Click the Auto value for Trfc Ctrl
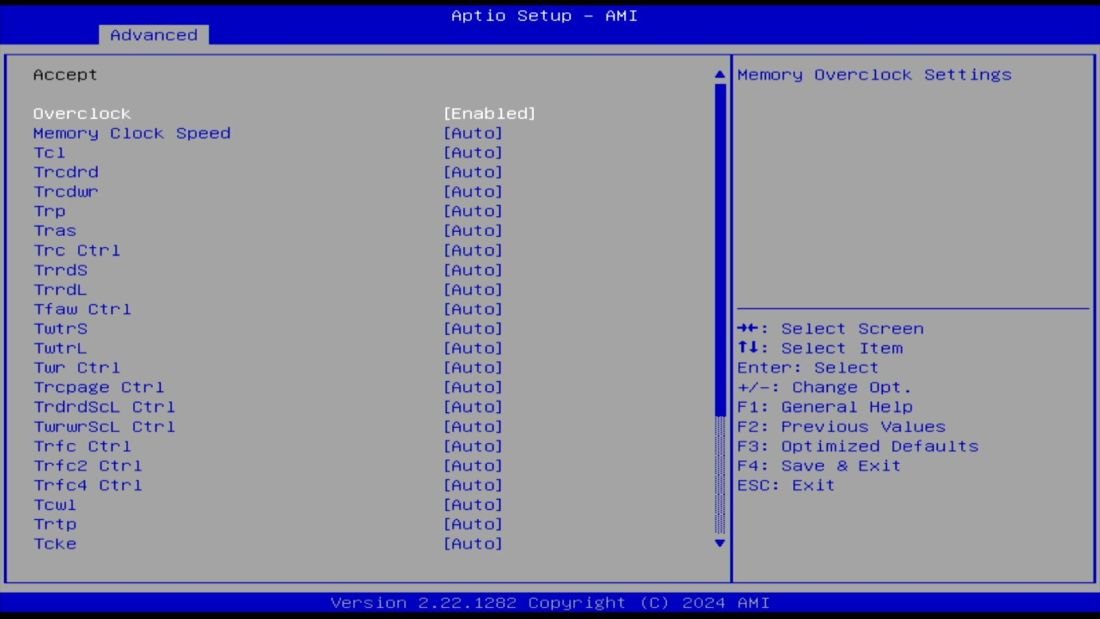Screen dimensions: 1100x619 (473, 446)
